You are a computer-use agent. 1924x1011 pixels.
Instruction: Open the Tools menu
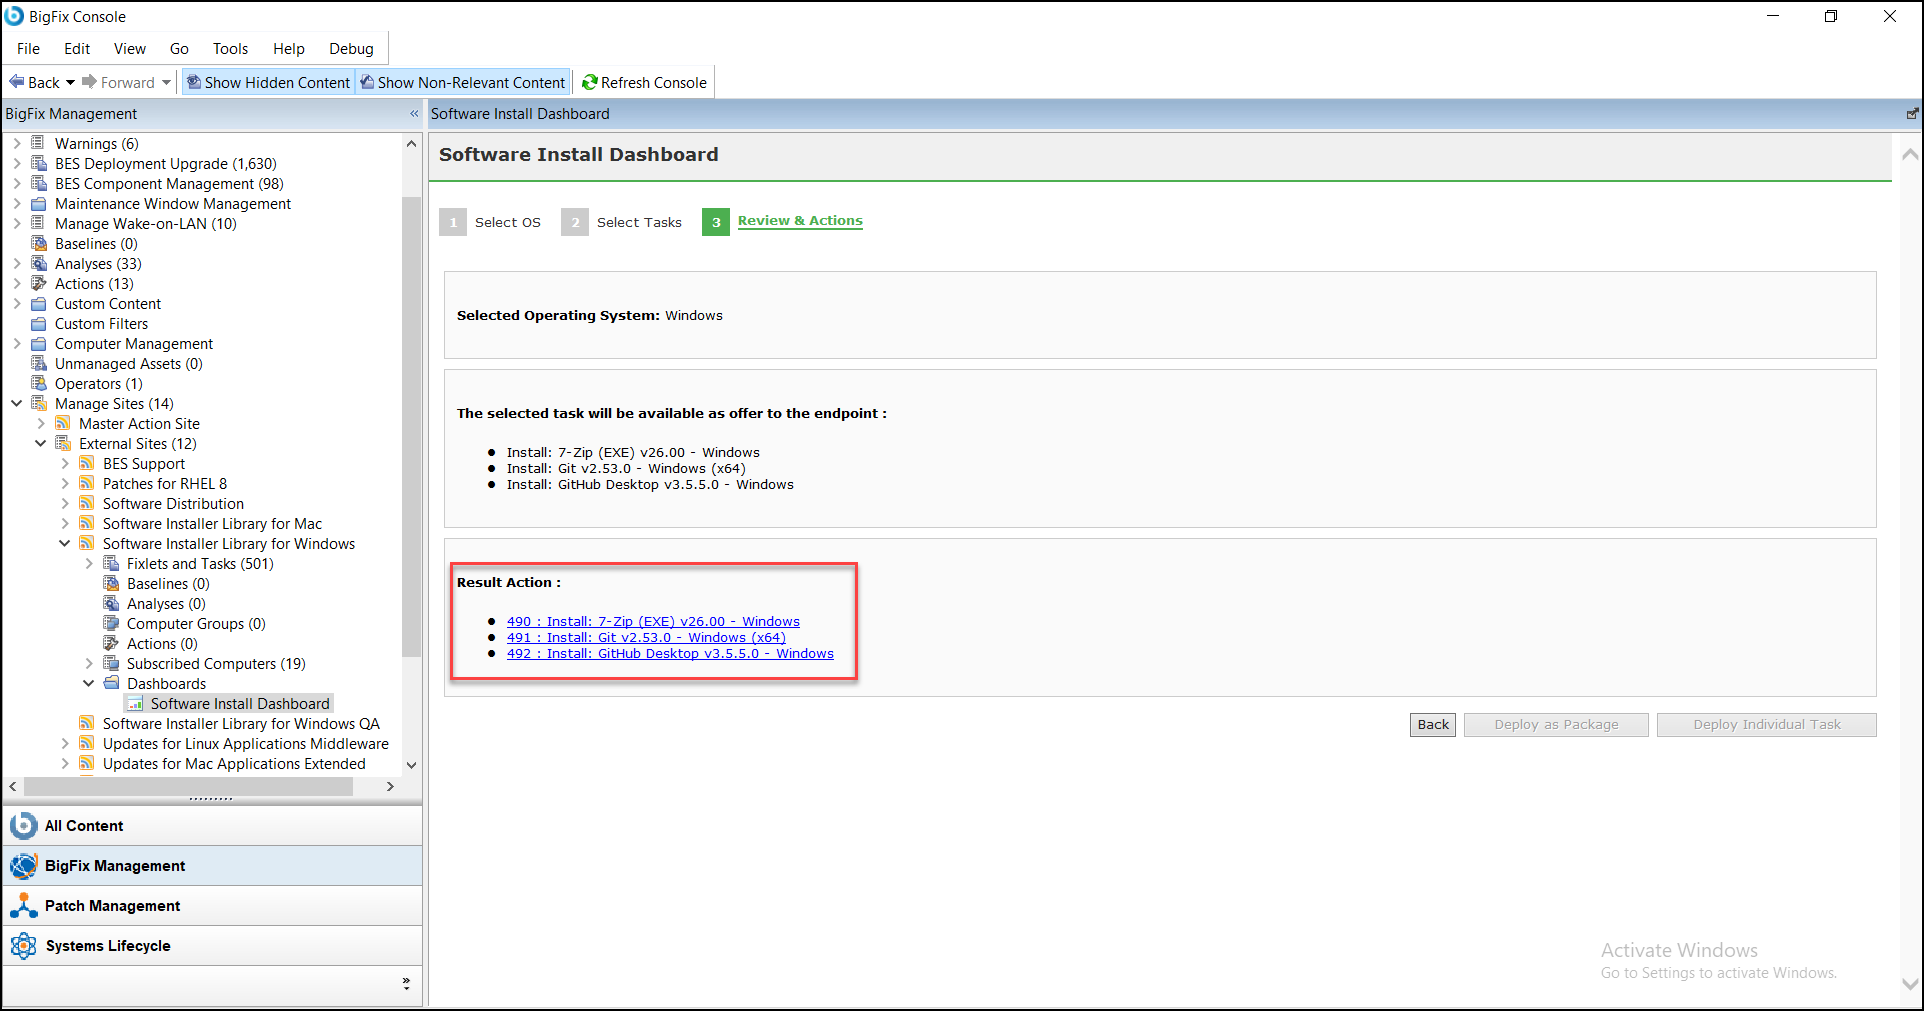(230, 48)
